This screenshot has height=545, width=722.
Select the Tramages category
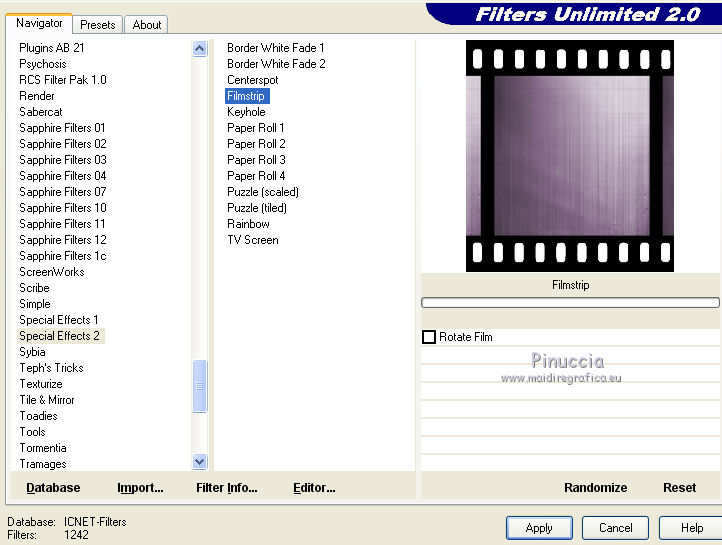pyautogui.click(x=43, y=464)
